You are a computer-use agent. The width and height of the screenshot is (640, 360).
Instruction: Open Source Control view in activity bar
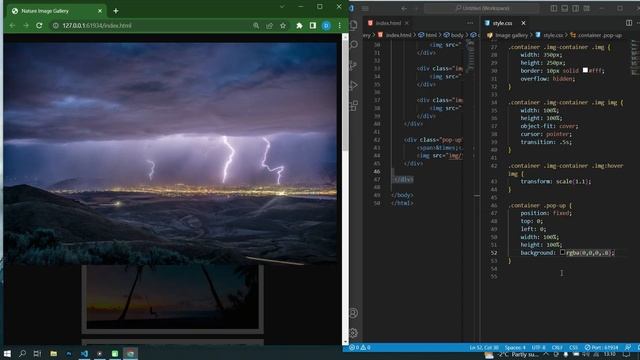click(354, 65)
